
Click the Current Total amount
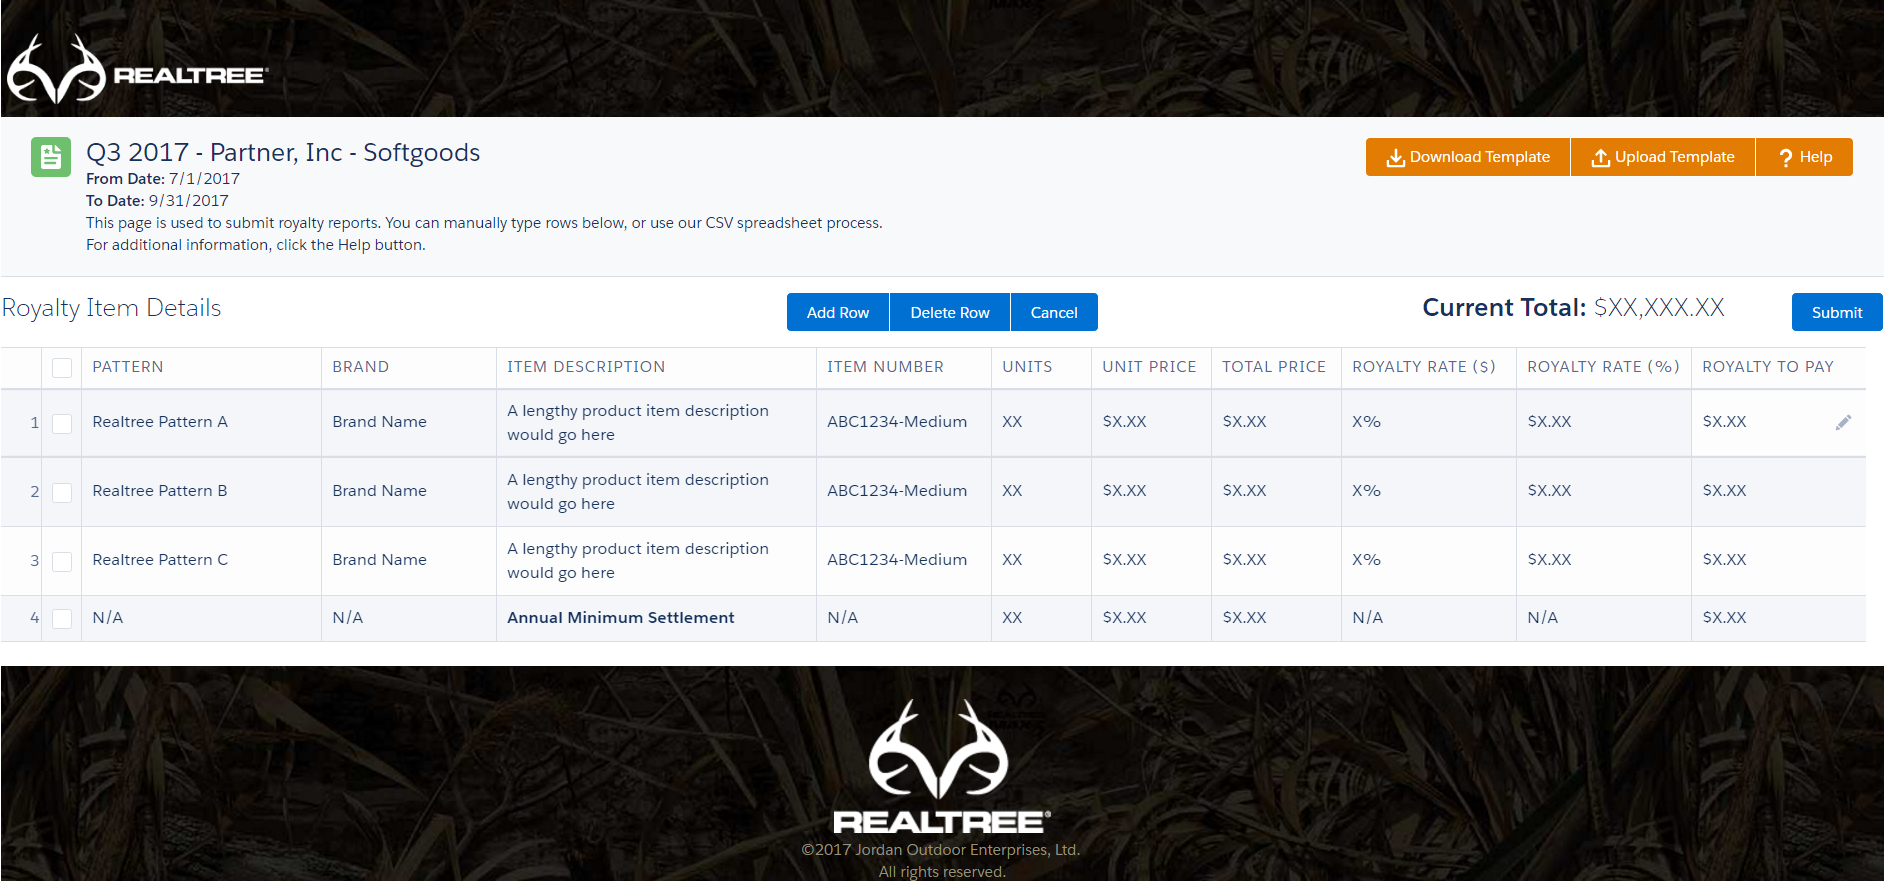pos(1659,308)
